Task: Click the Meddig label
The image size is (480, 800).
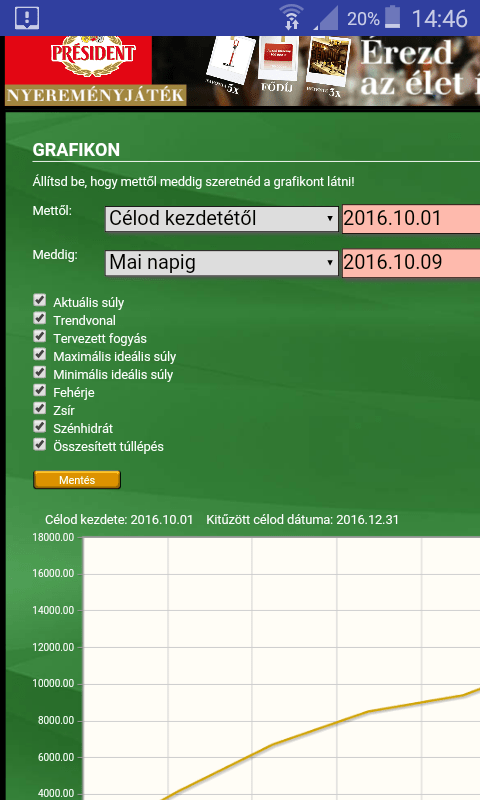Action: pos(55,254)
